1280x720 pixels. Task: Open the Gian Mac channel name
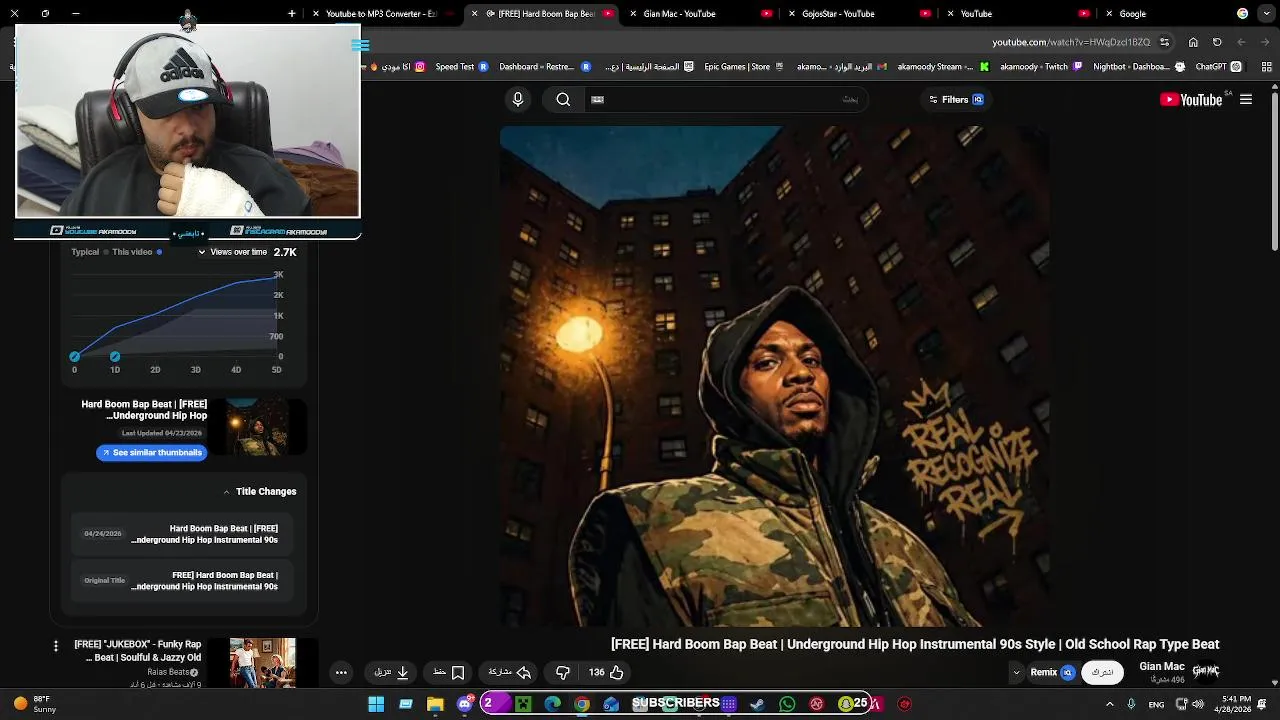[x=1162, y=666]
